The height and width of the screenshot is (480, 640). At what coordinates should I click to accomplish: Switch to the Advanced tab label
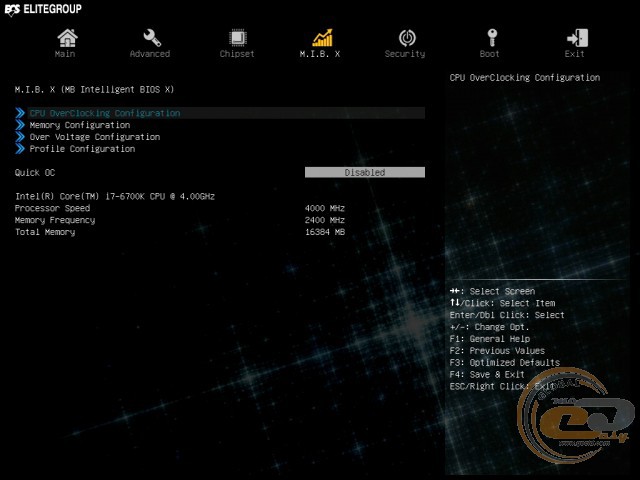point(150,54)
